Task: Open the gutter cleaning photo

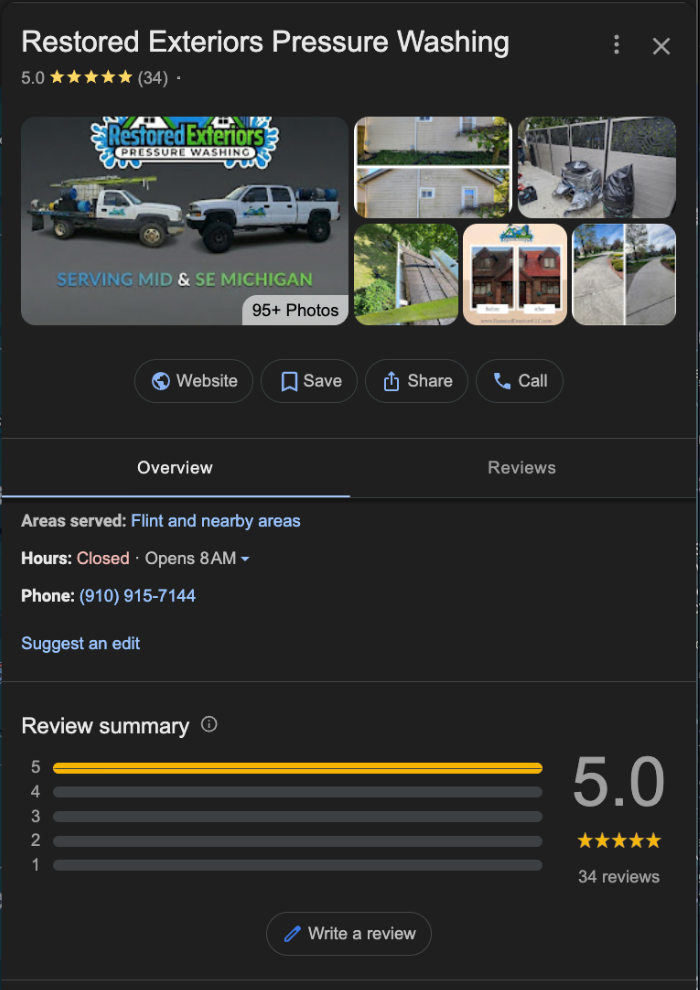Action: tap(406, 275)
